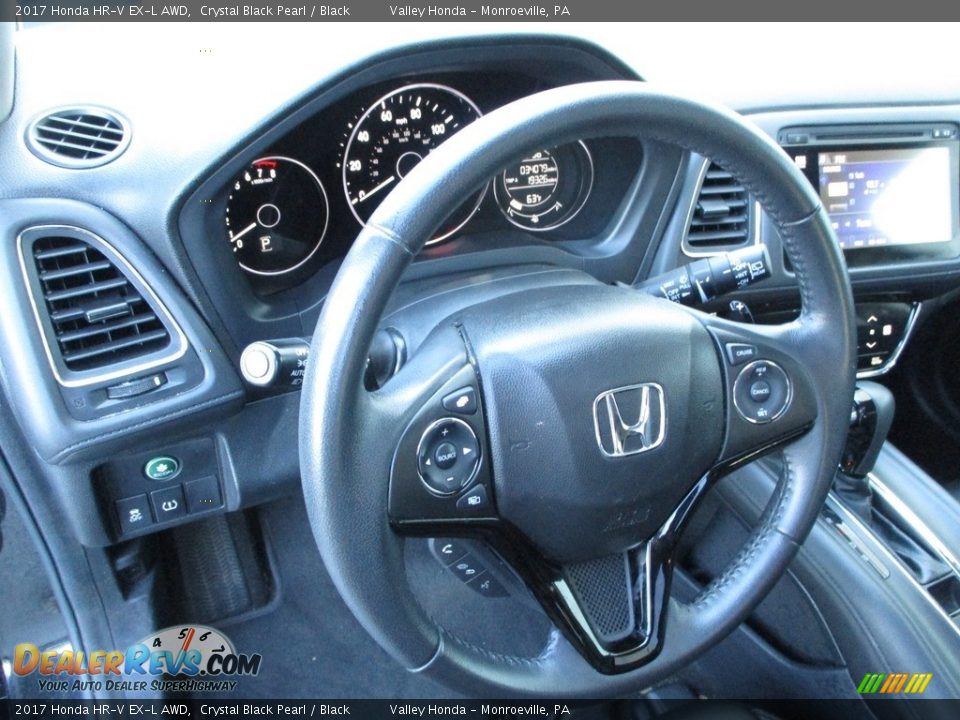Tap the tachometer gauge with P indicator
This screenshot has height=720, width=960.
pyautogui.click(x=277, y=216)
